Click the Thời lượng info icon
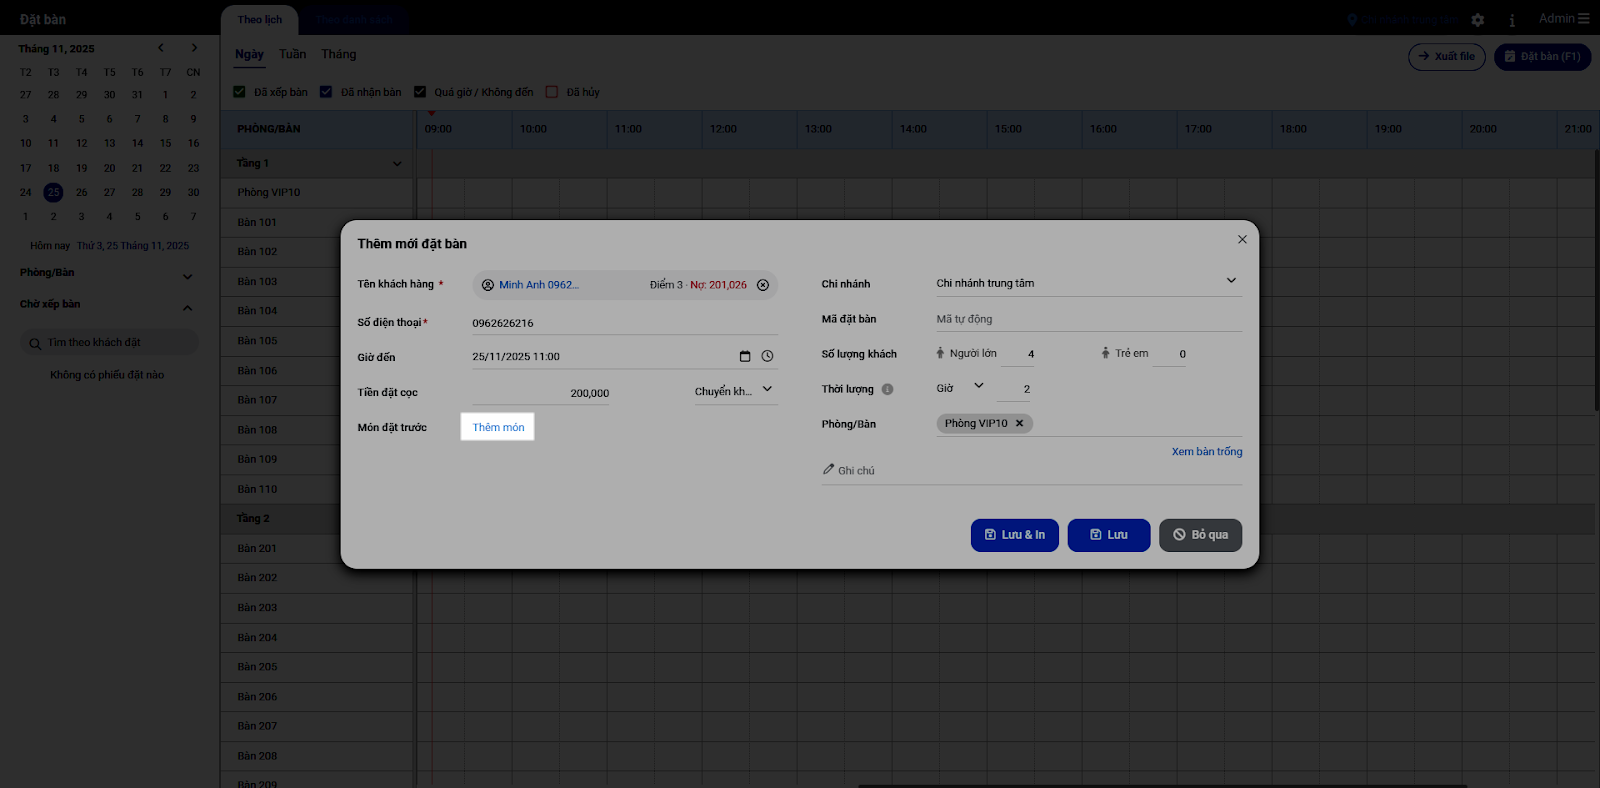The height and width of the screenshot is (788, 1600). (887, 389)
